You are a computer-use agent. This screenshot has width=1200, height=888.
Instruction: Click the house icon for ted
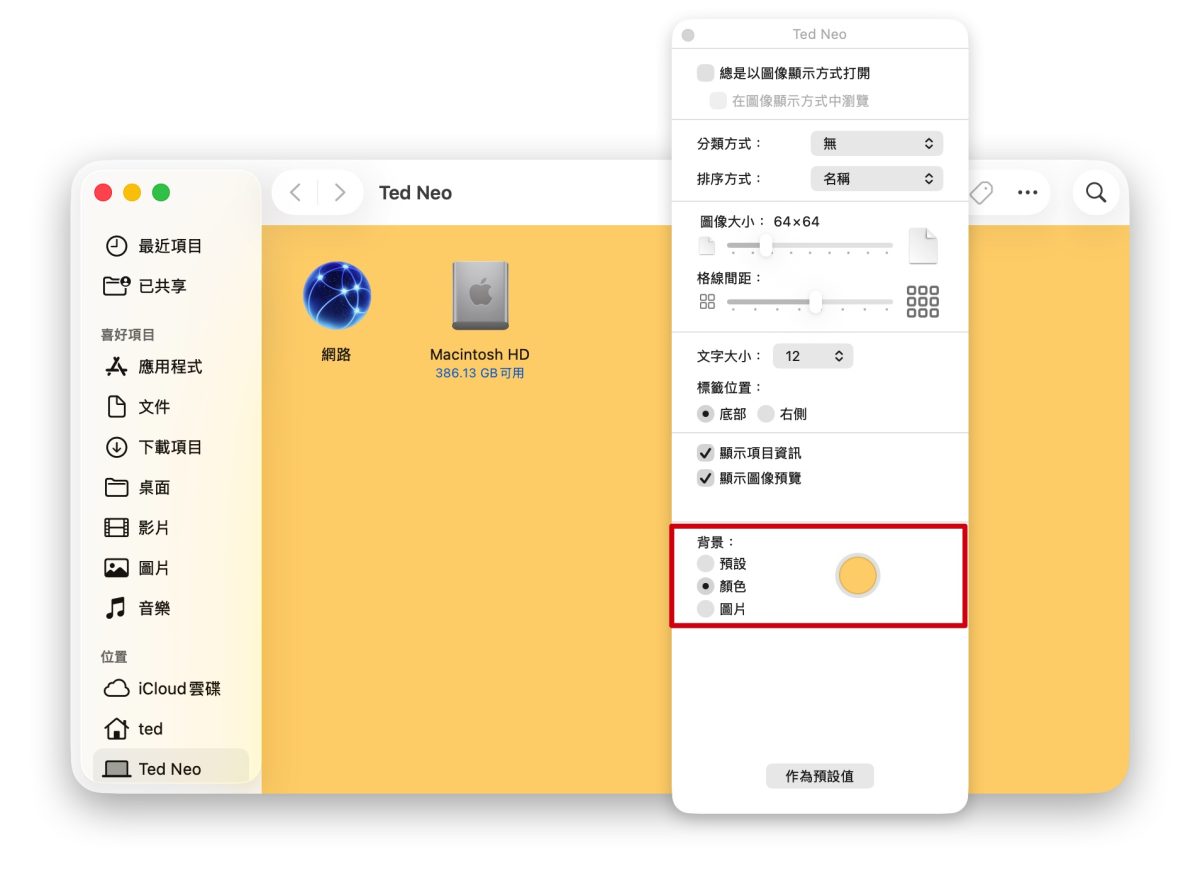[x=117, y=728]
